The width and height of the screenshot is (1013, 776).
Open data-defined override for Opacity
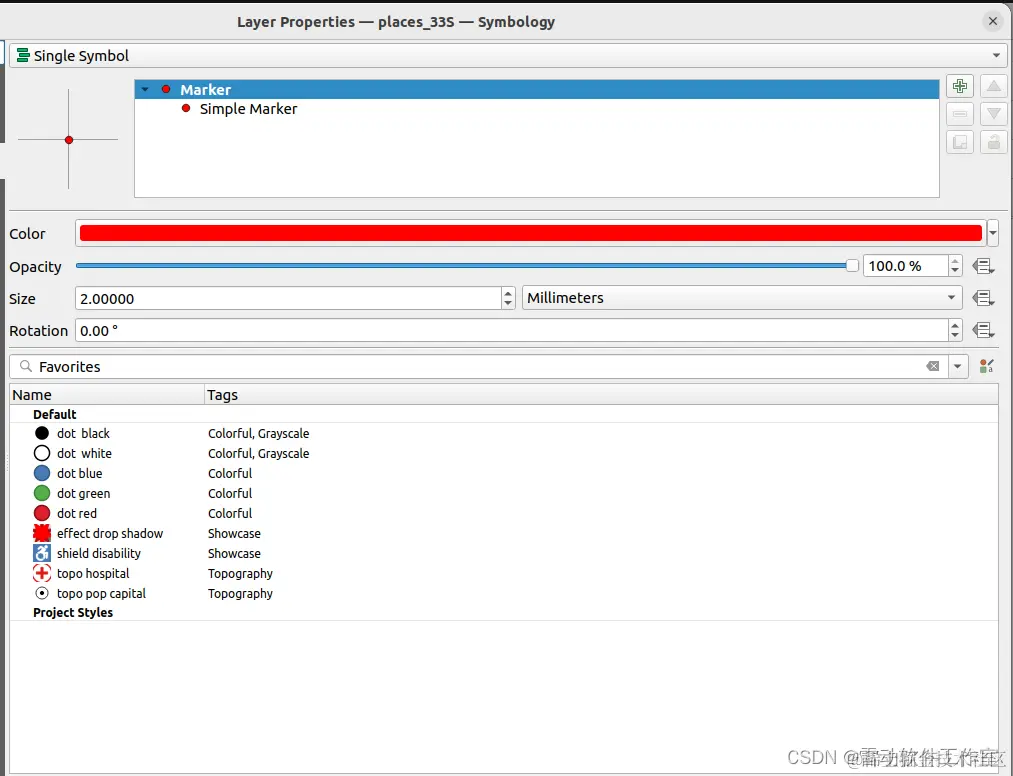point(983,266)
